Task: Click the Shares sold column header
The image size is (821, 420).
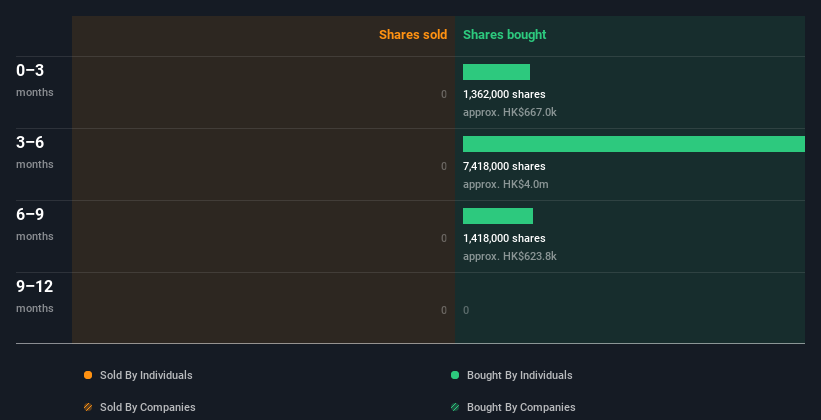Action: [413, 35]
